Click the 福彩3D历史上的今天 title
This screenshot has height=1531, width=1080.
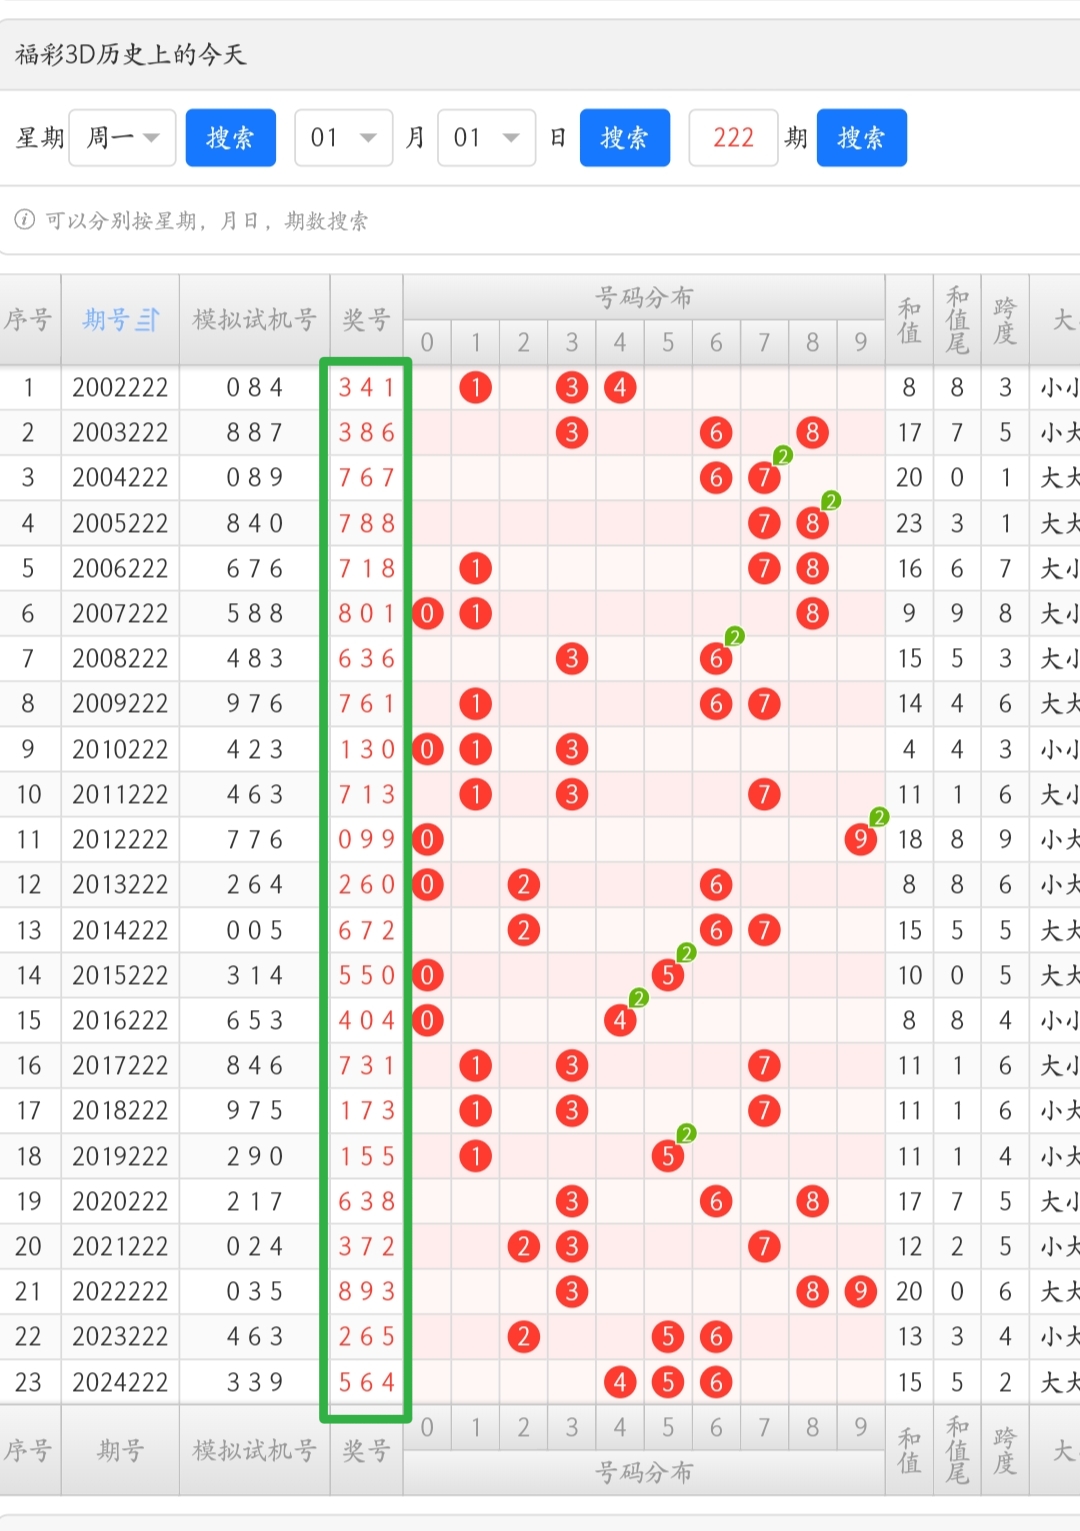click(x=130, y=54)
